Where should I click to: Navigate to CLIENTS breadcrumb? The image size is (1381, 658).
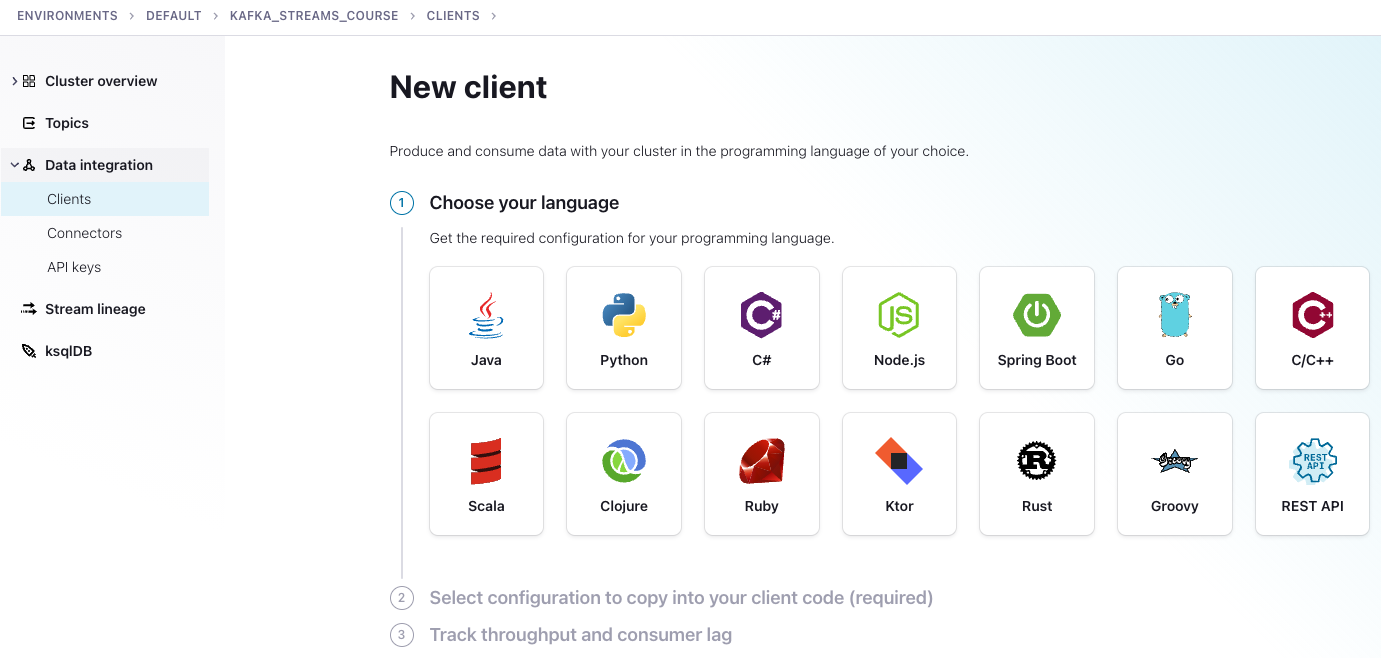(x=453, y=16)
